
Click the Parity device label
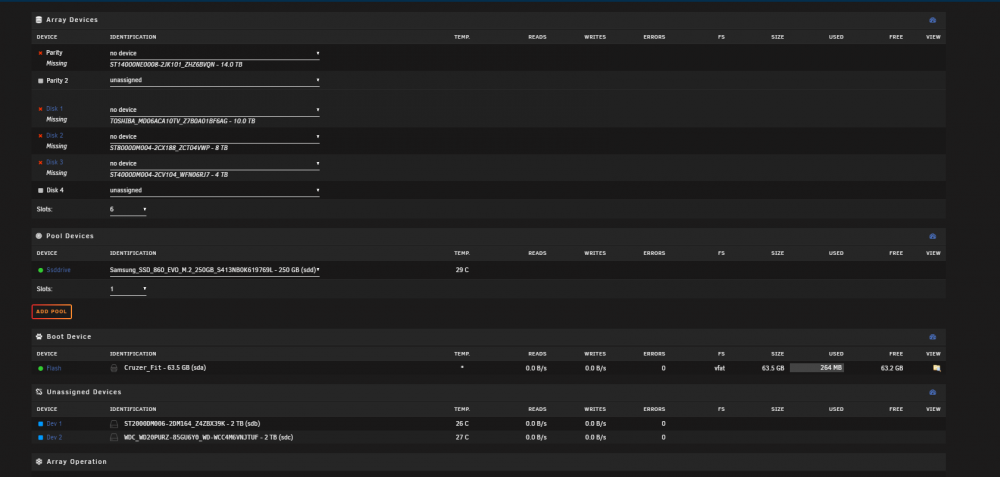(54, 53)
